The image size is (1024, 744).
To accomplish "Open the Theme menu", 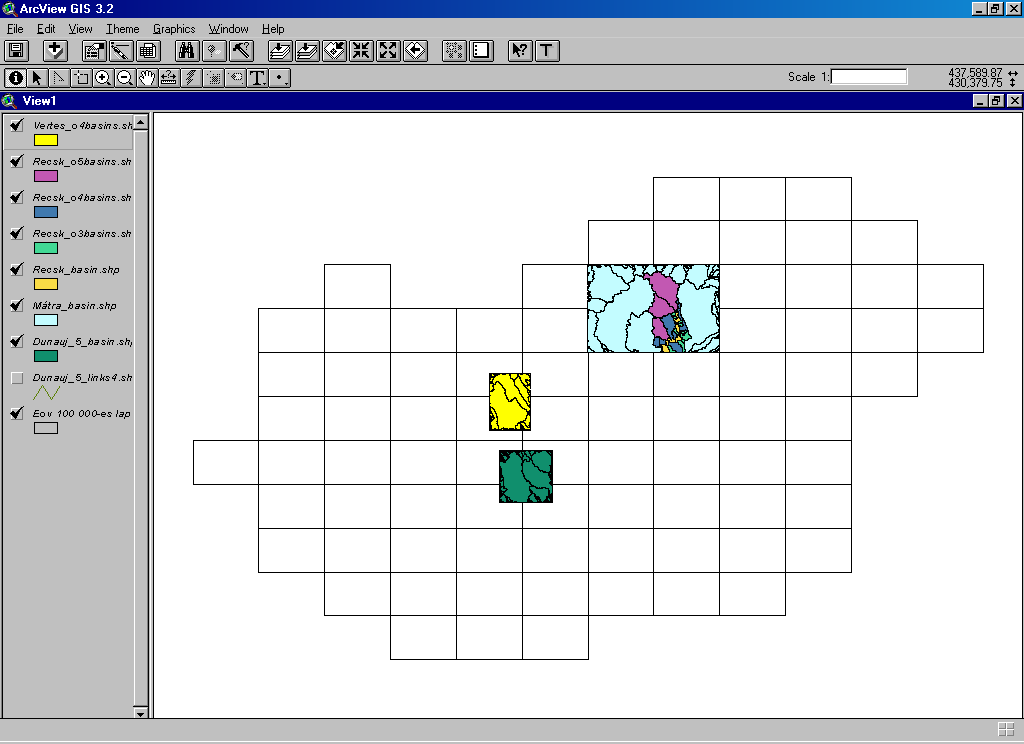I will point(123,29).
